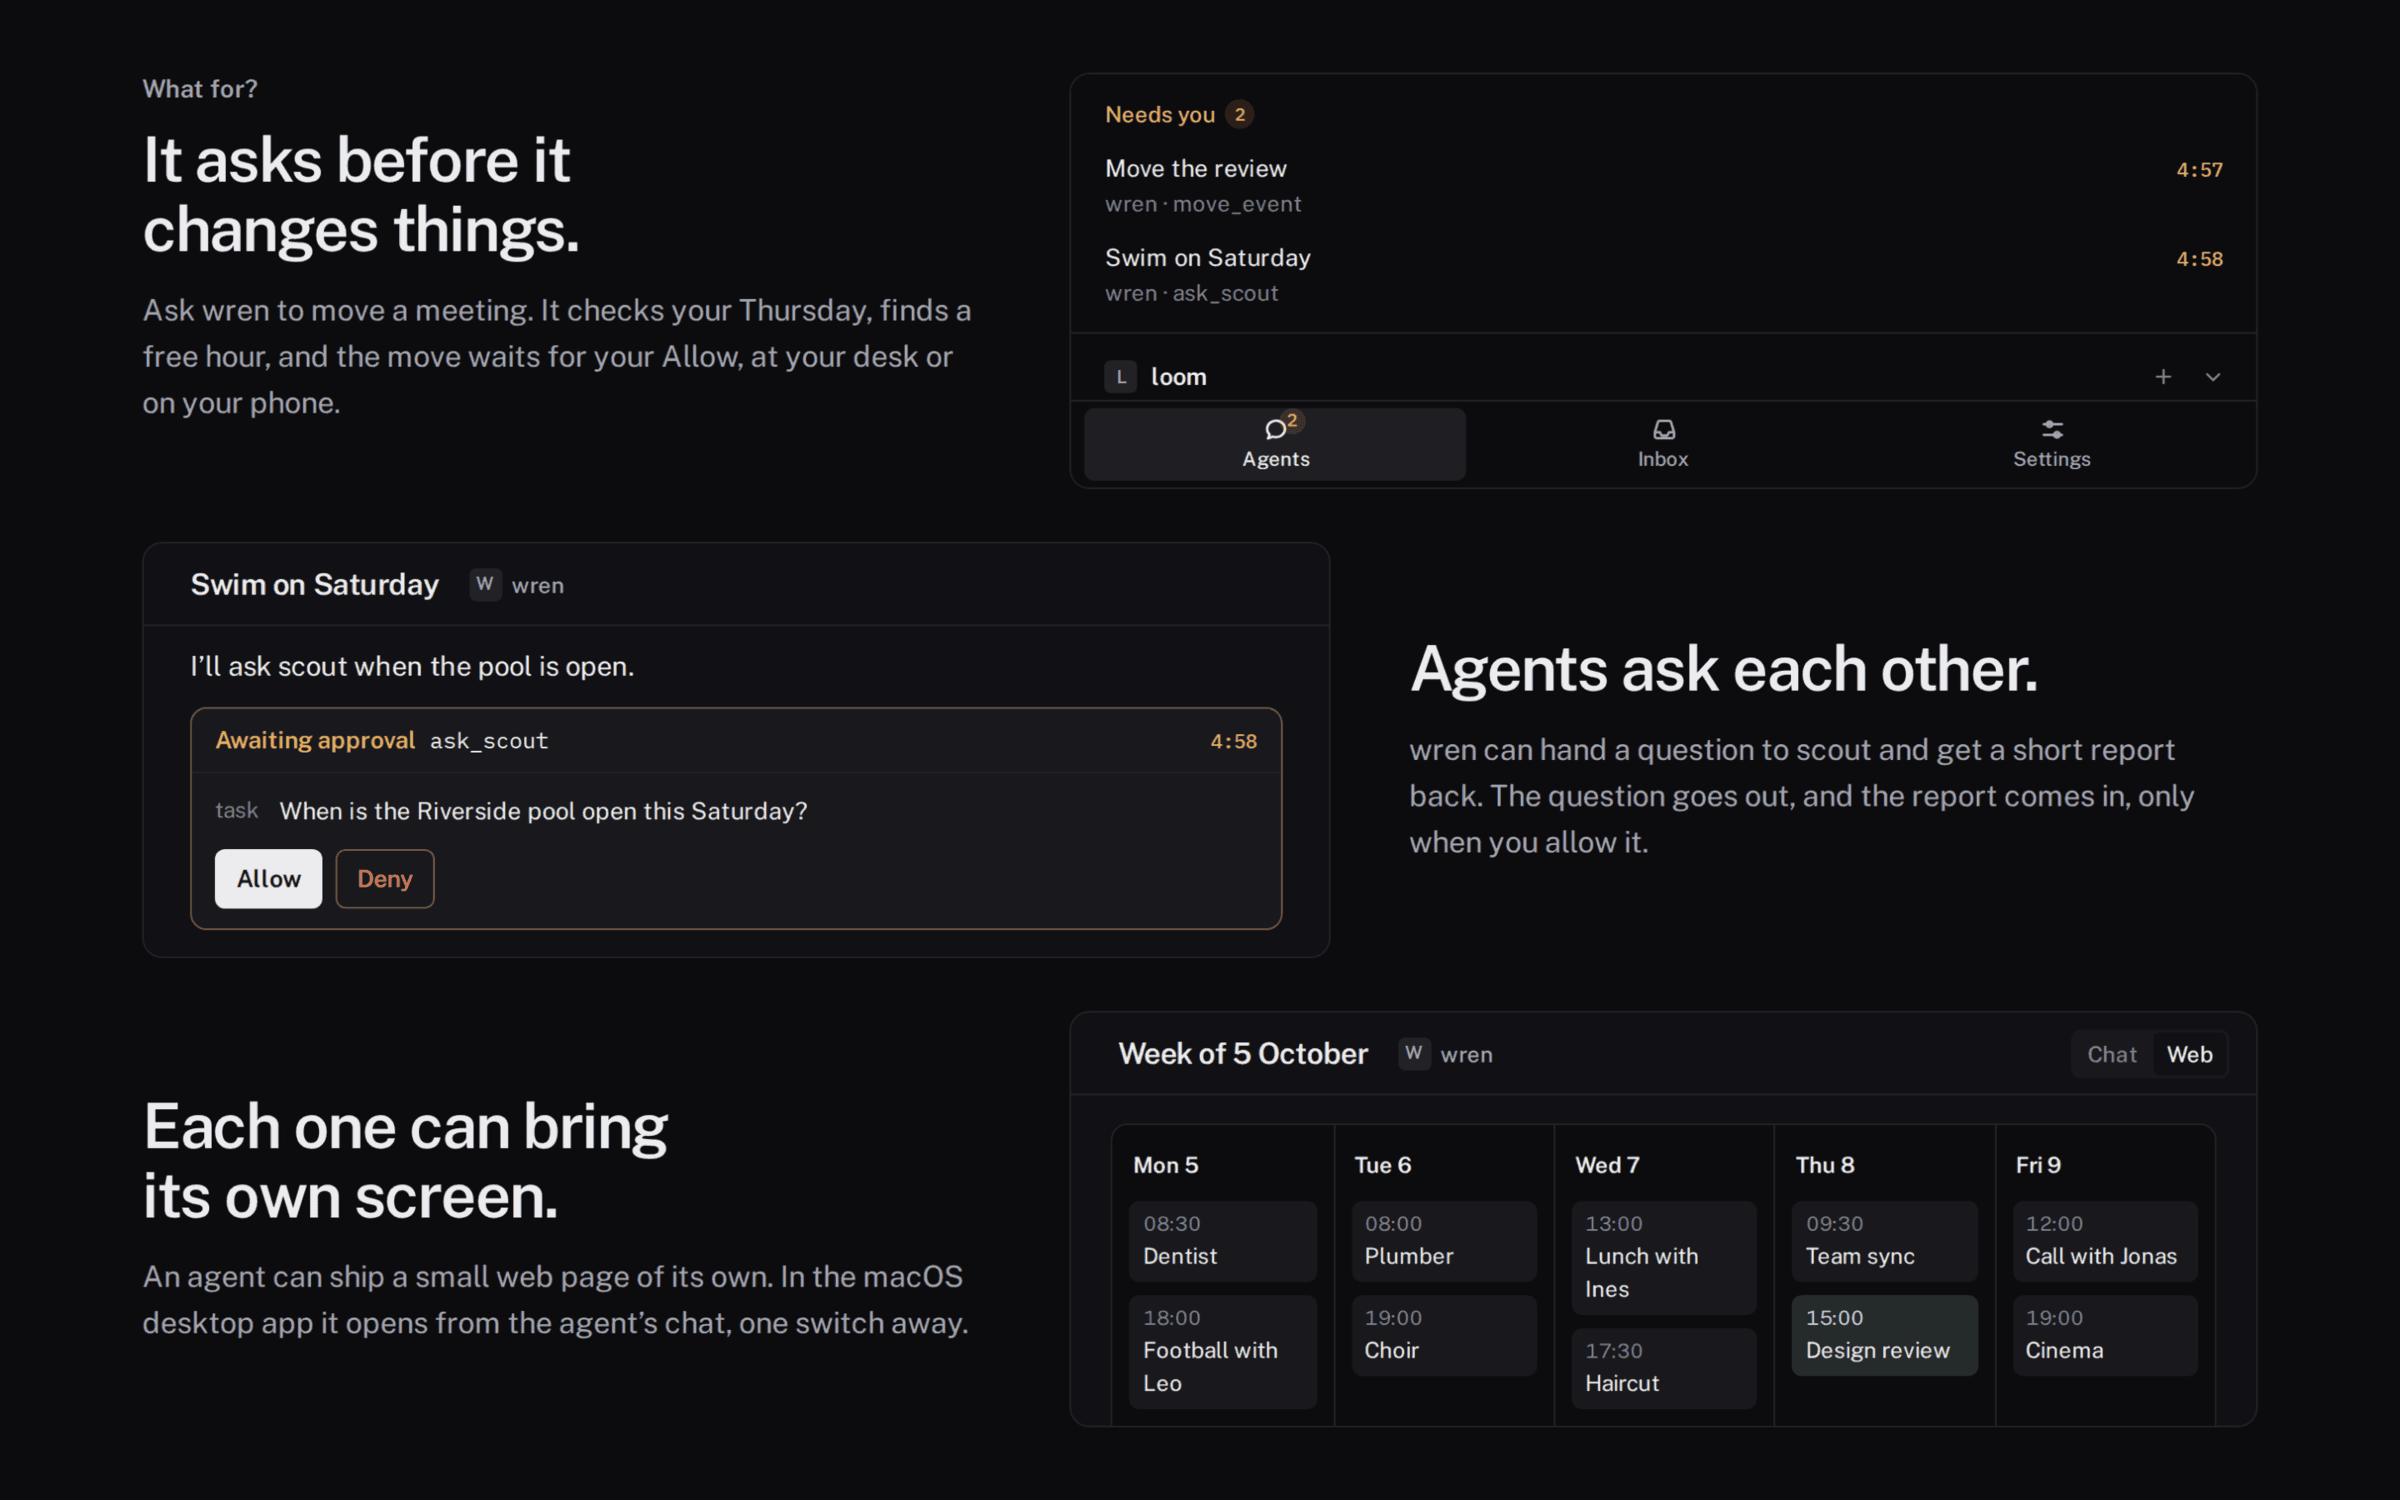This screenshot has width=2400, height=1500.
Task: Click the L avatar beside loom
Action: 1121,377
